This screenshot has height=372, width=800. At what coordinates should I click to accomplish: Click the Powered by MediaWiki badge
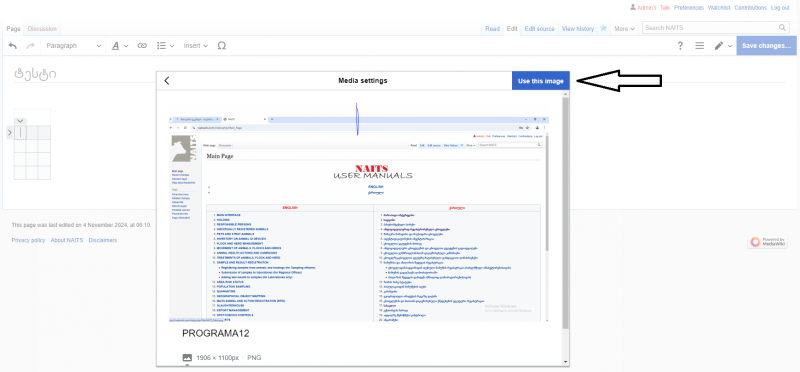point(768,242)
